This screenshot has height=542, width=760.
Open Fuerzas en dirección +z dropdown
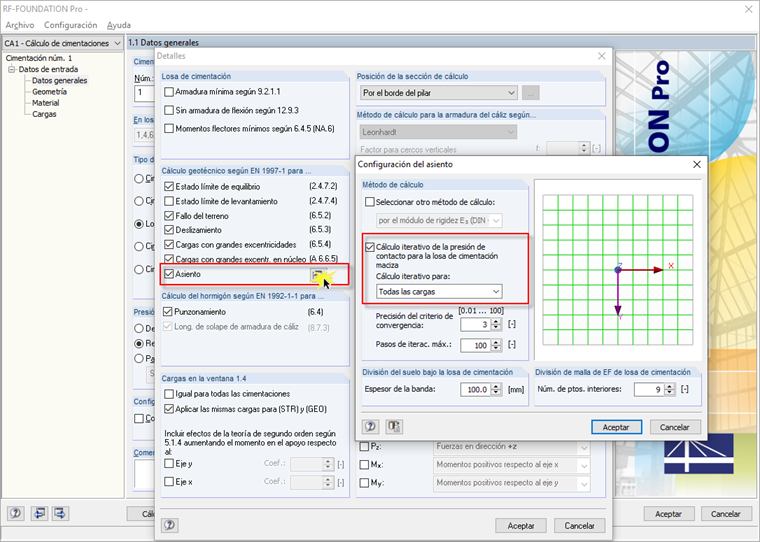[x=511, y=447]
